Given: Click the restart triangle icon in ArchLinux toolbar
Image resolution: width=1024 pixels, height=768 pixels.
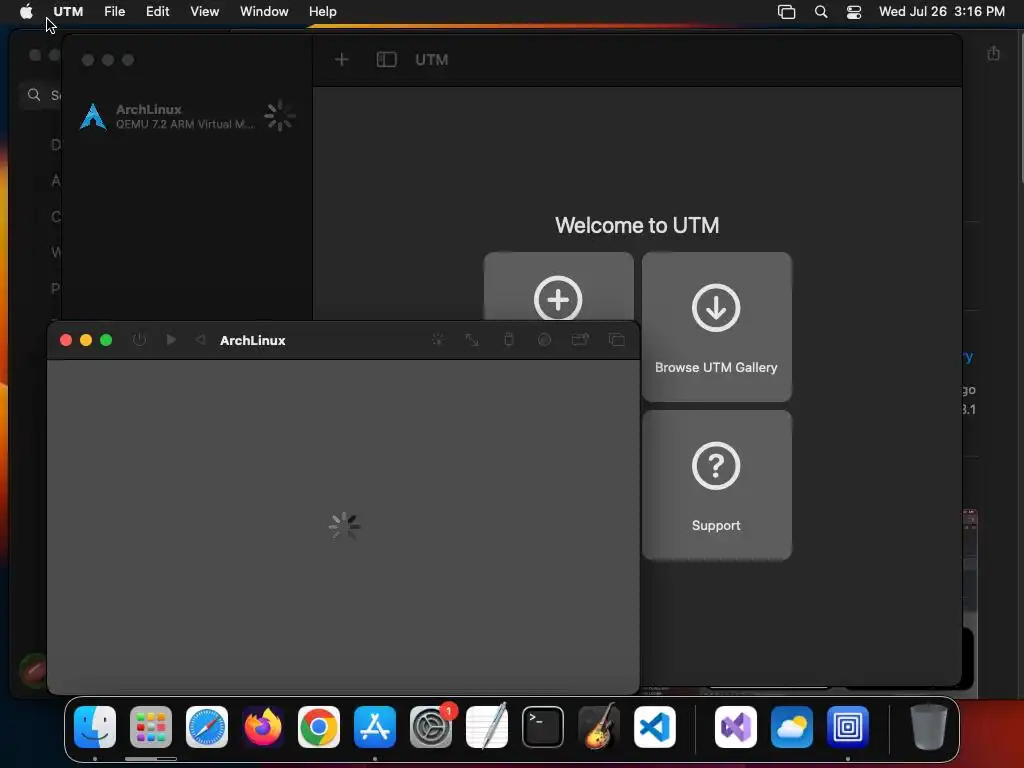Looking at the screenshot, I should click(200, 340).
